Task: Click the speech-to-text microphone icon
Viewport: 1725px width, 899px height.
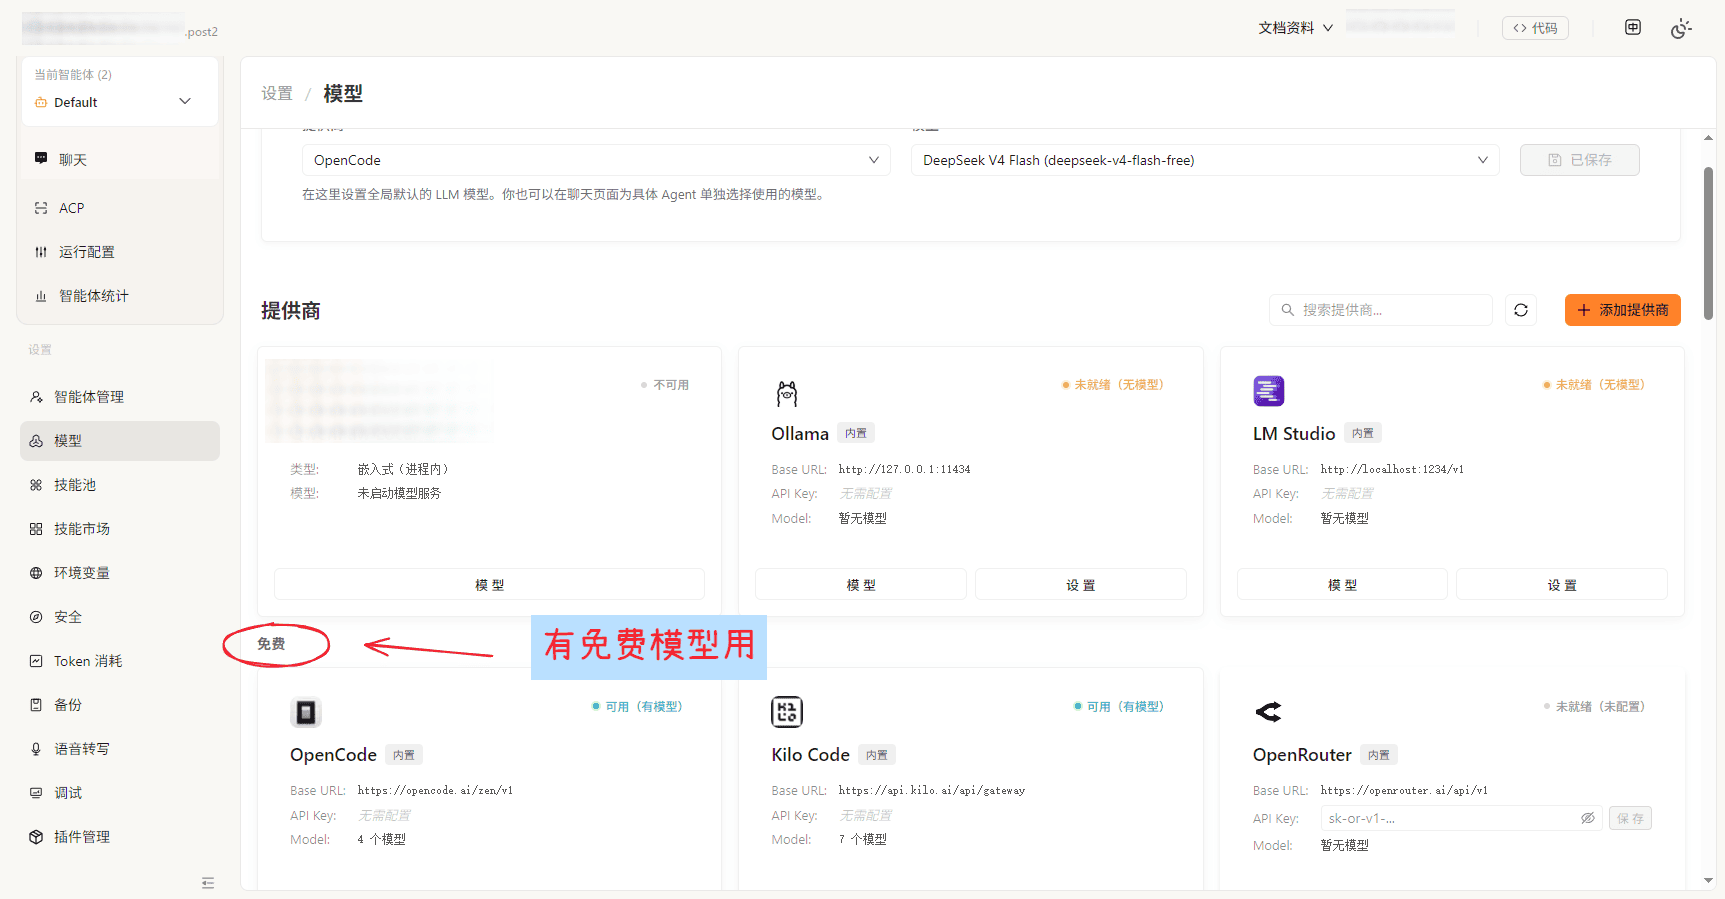Action: 36,749
